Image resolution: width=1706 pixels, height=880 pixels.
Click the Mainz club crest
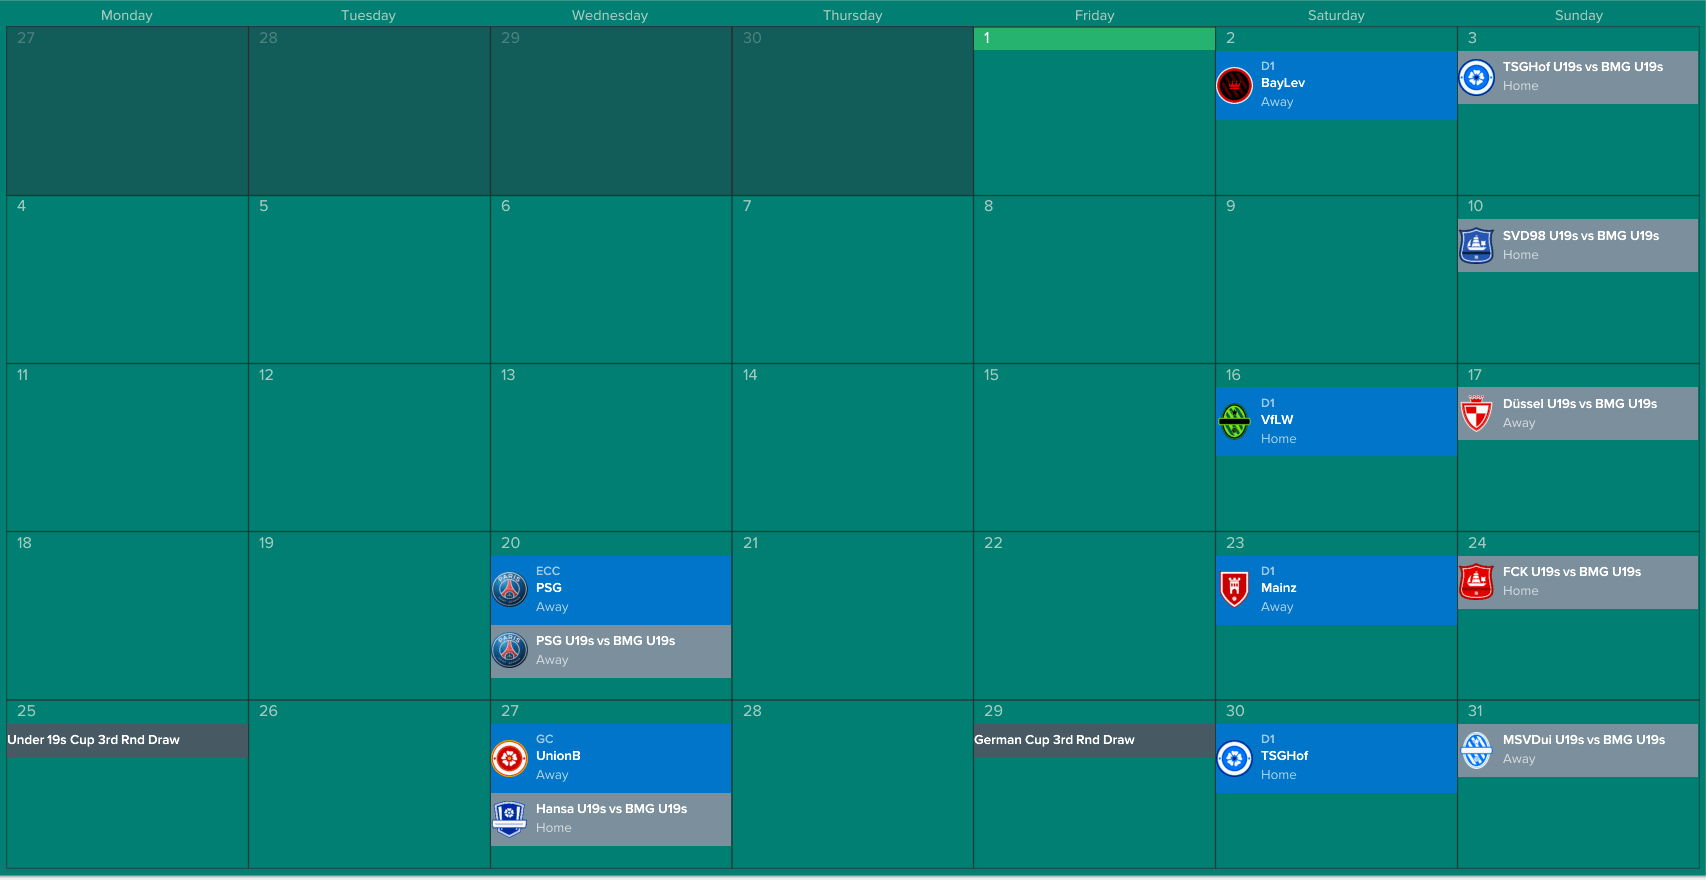(x=1235, y=590)
